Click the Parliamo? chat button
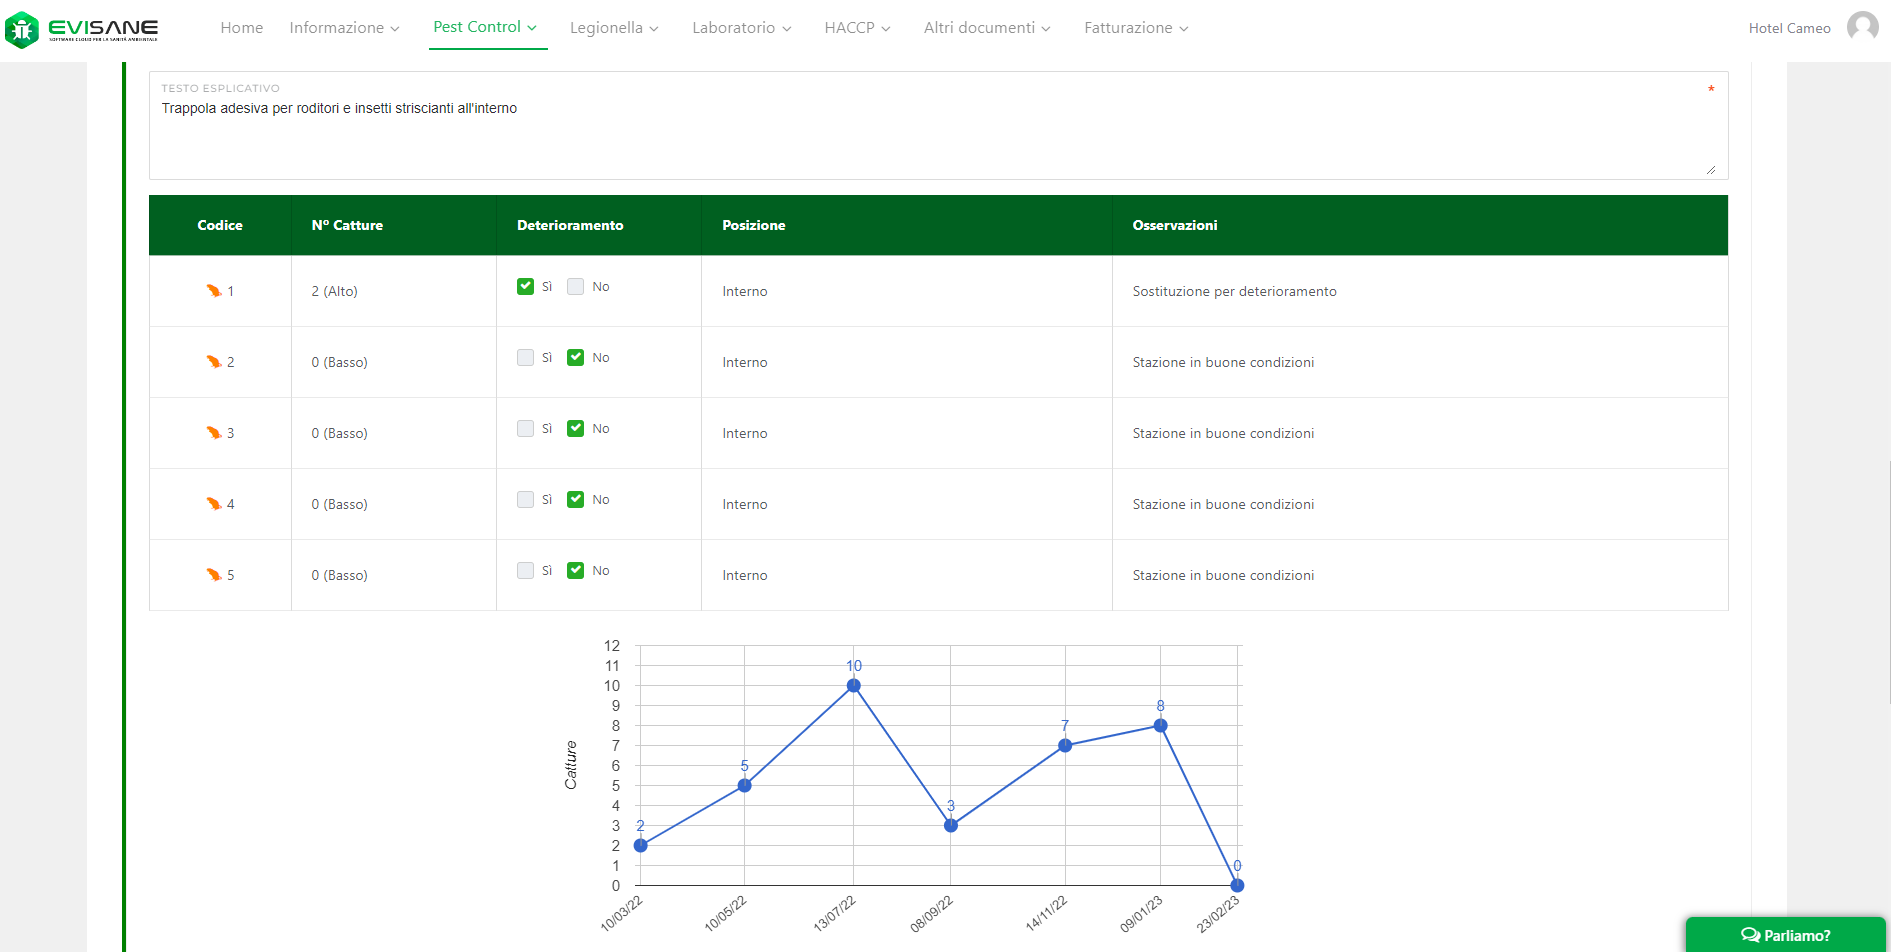This screenshot has width=1891, height=952. (1786, 935)
